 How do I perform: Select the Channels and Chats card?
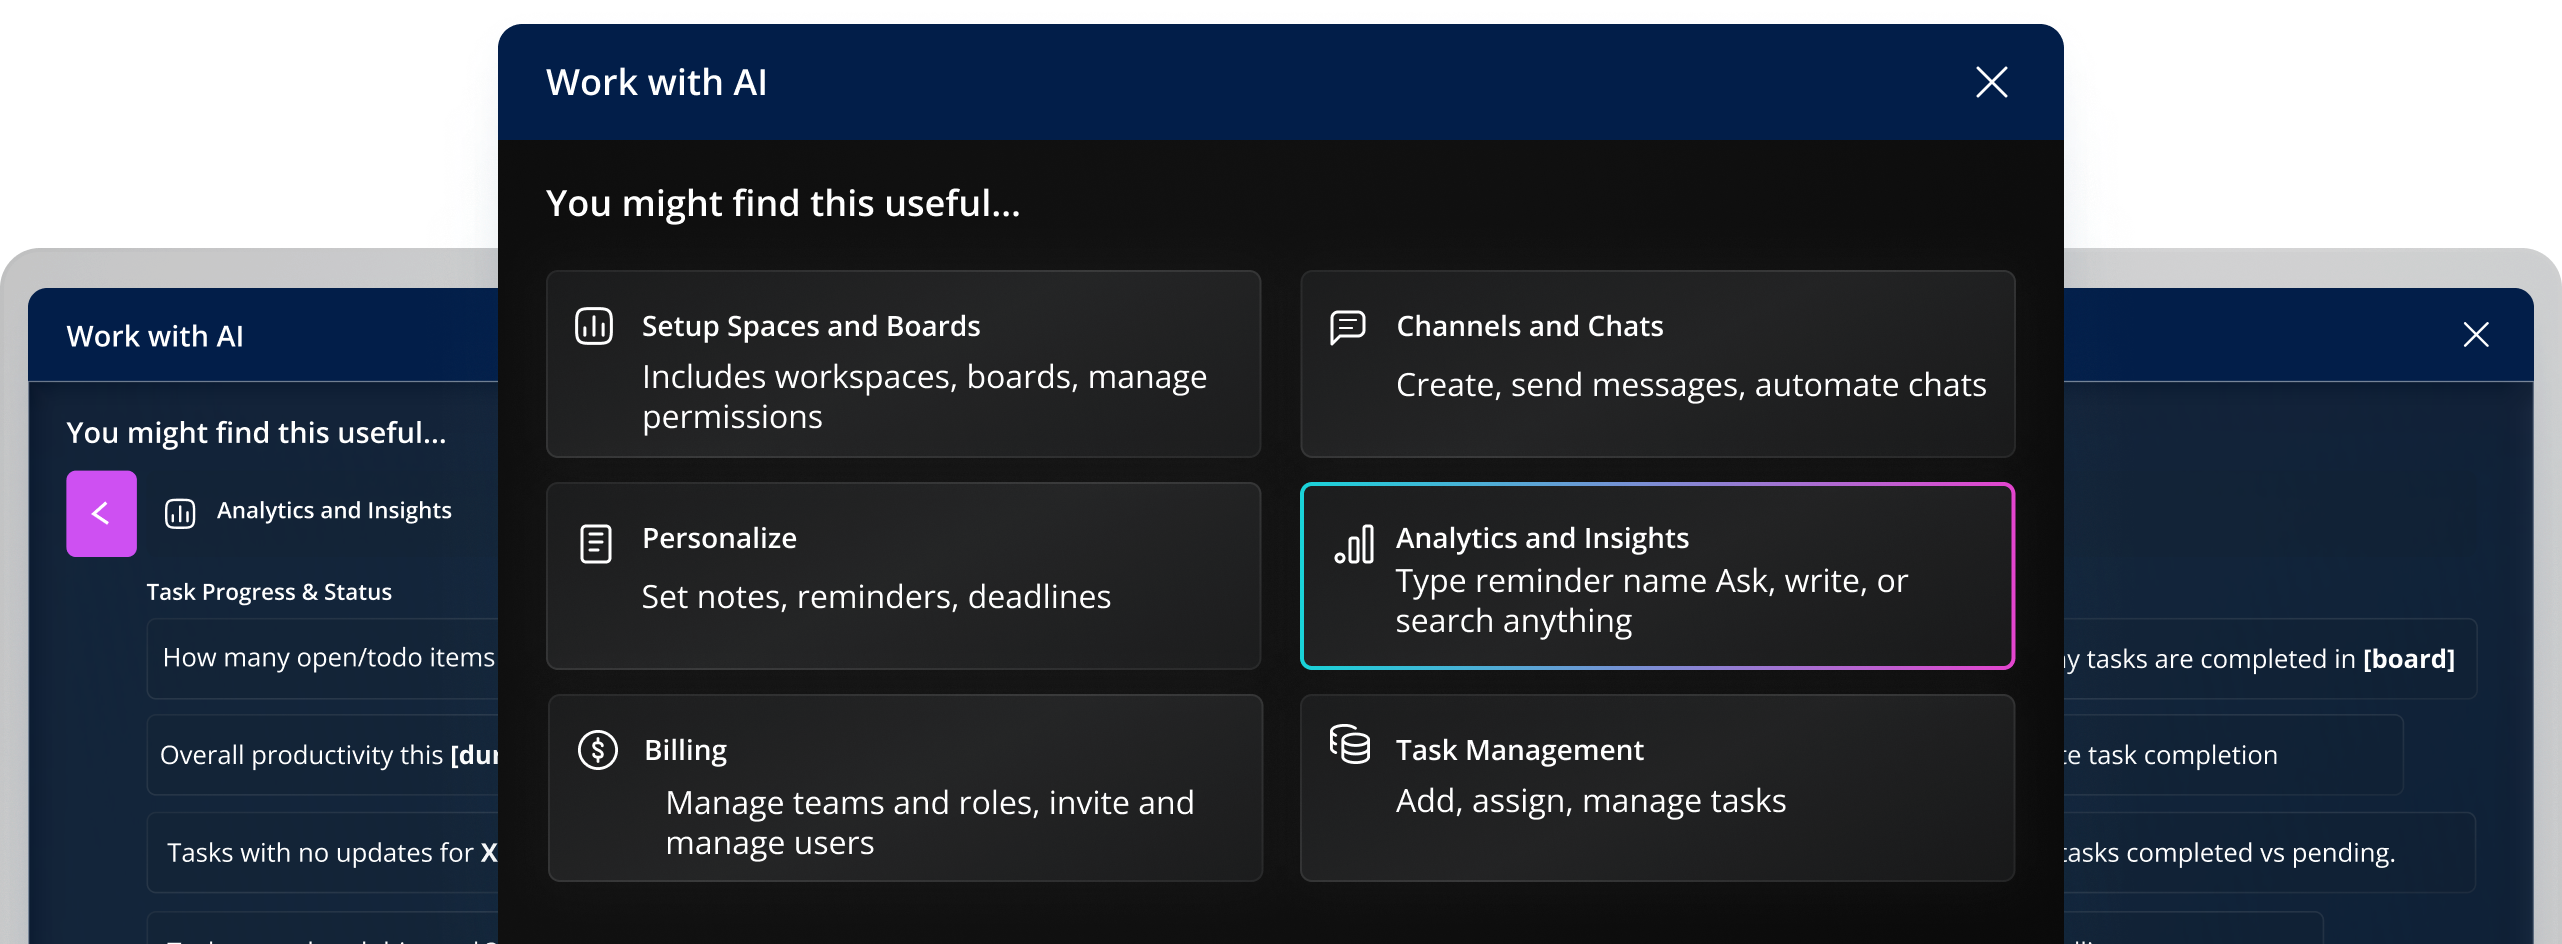pyautogui.click(x=1657, y=364)
